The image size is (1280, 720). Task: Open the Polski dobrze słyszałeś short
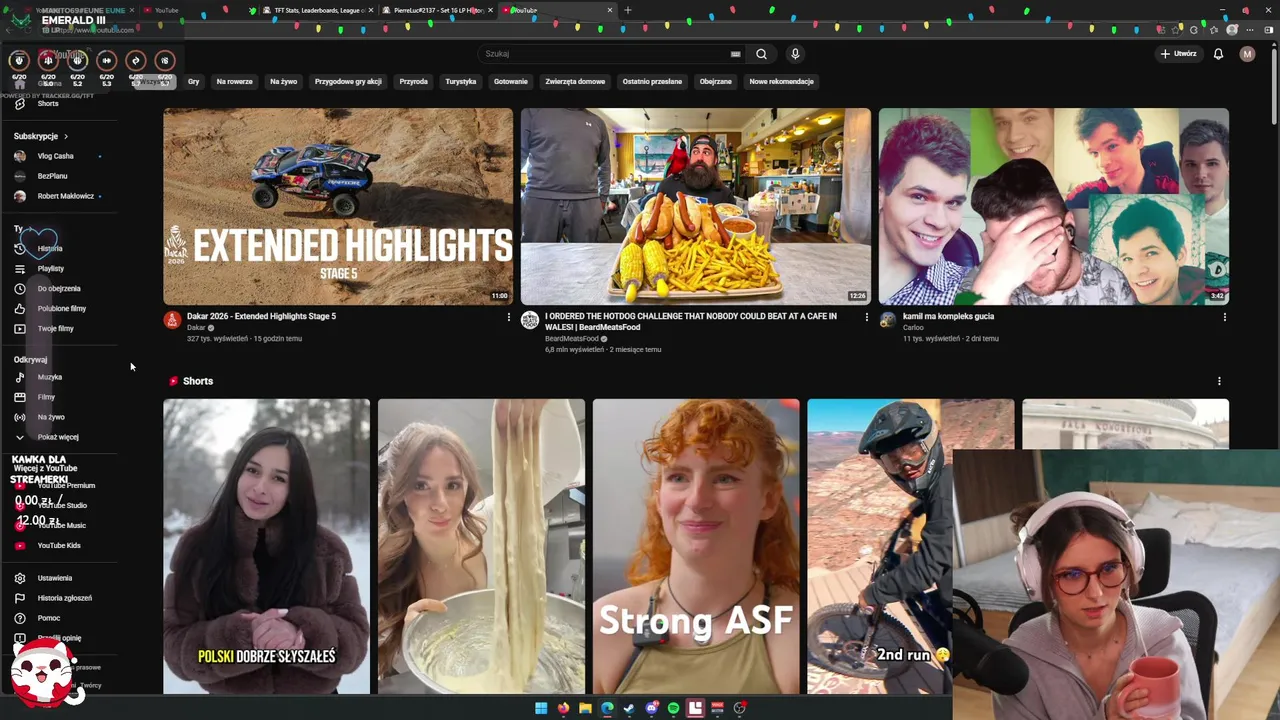point(267,546)
